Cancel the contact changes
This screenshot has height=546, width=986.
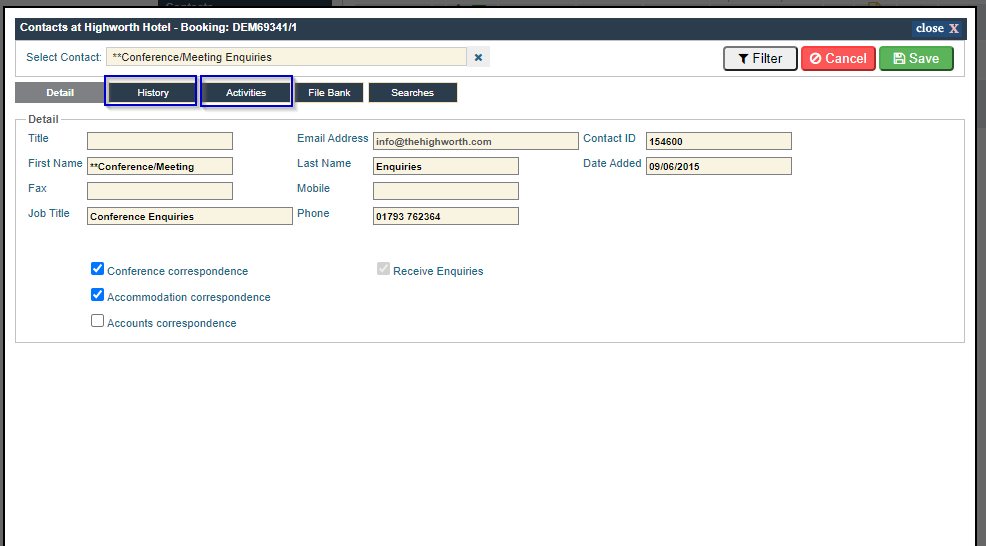838,58
